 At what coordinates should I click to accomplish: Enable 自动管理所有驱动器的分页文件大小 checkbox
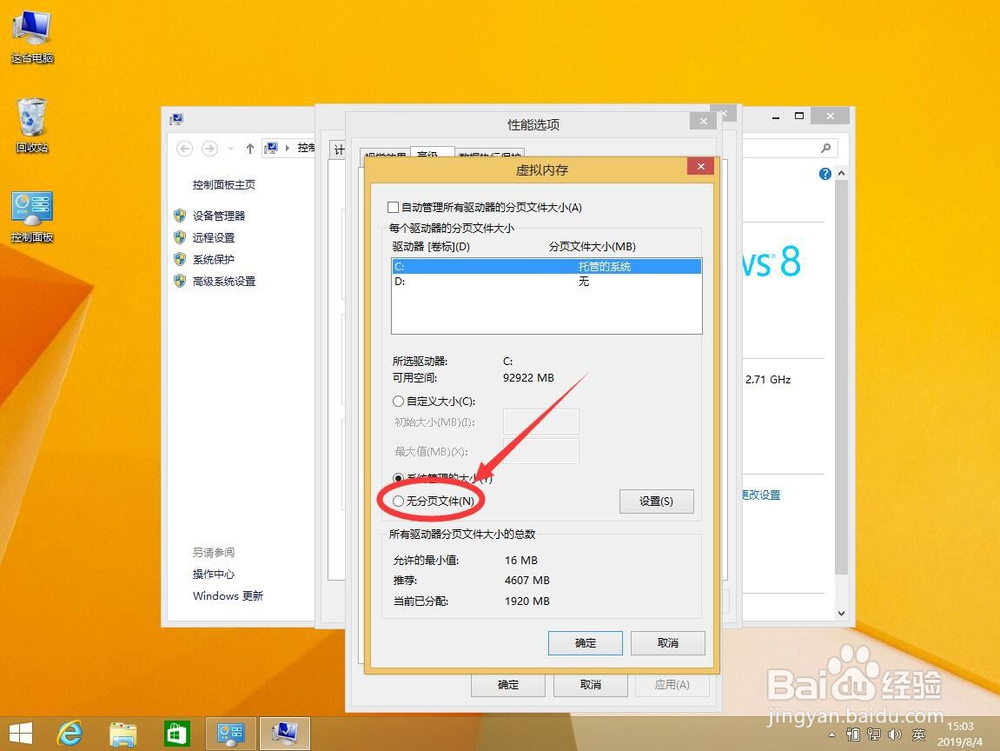point(392,207)
